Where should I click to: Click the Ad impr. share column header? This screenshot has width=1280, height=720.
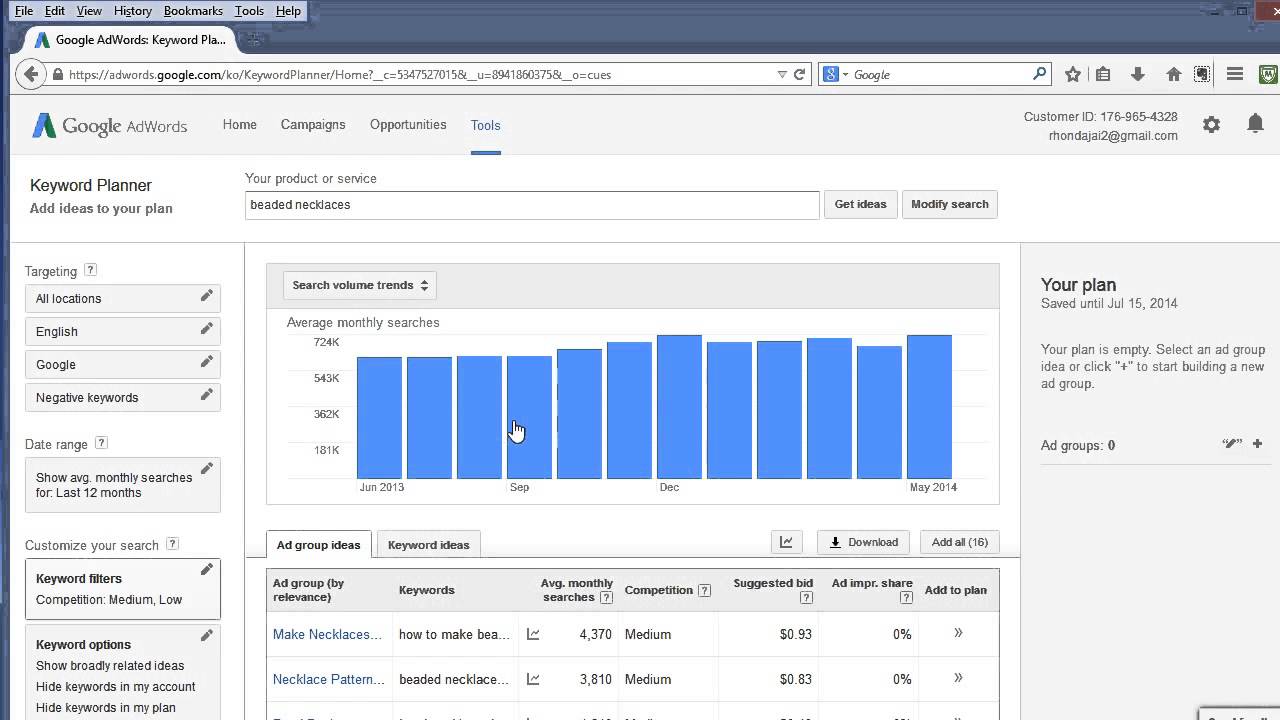[872, 590]
